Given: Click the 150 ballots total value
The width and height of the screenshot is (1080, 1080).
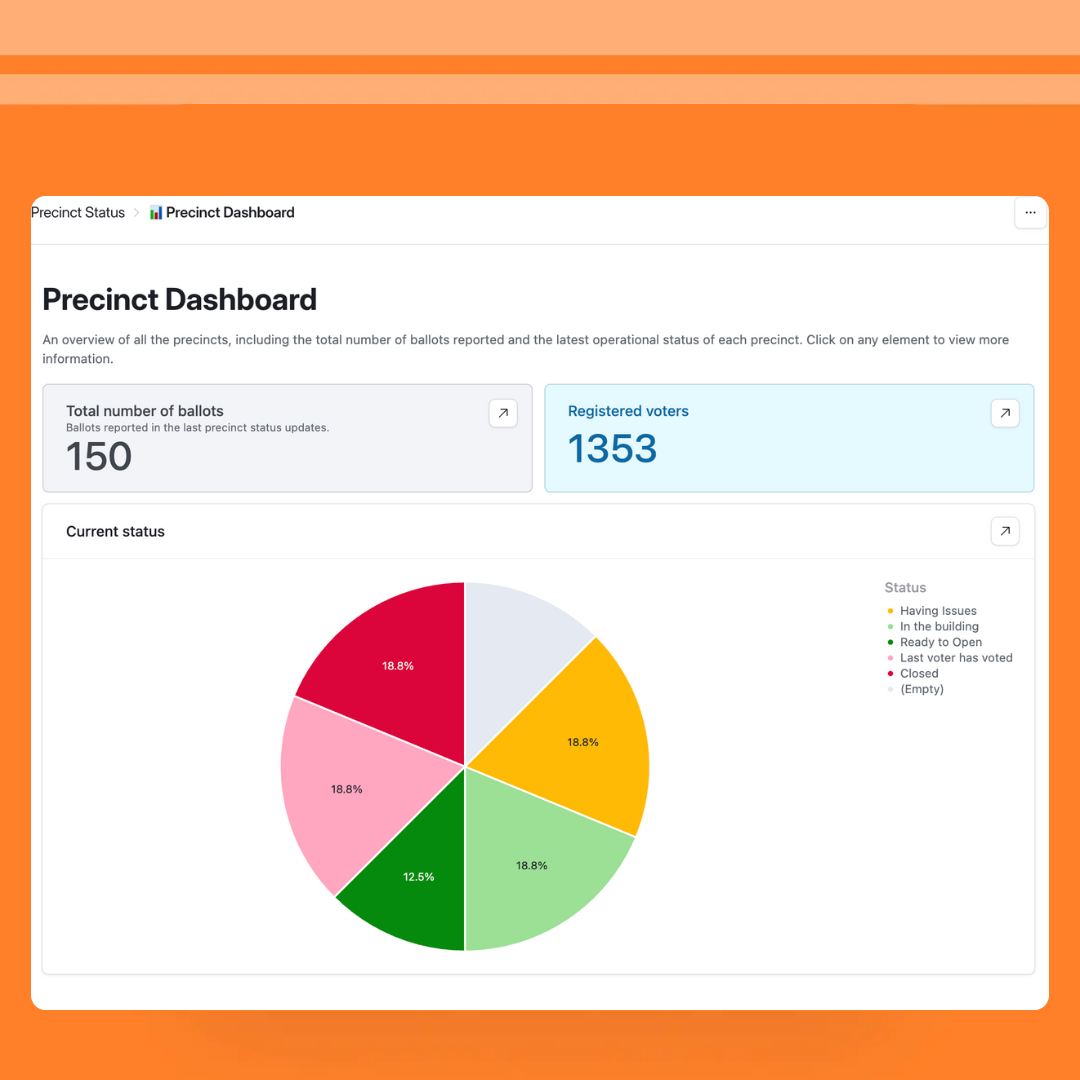Looking at the screenshot, I should 98,457.
